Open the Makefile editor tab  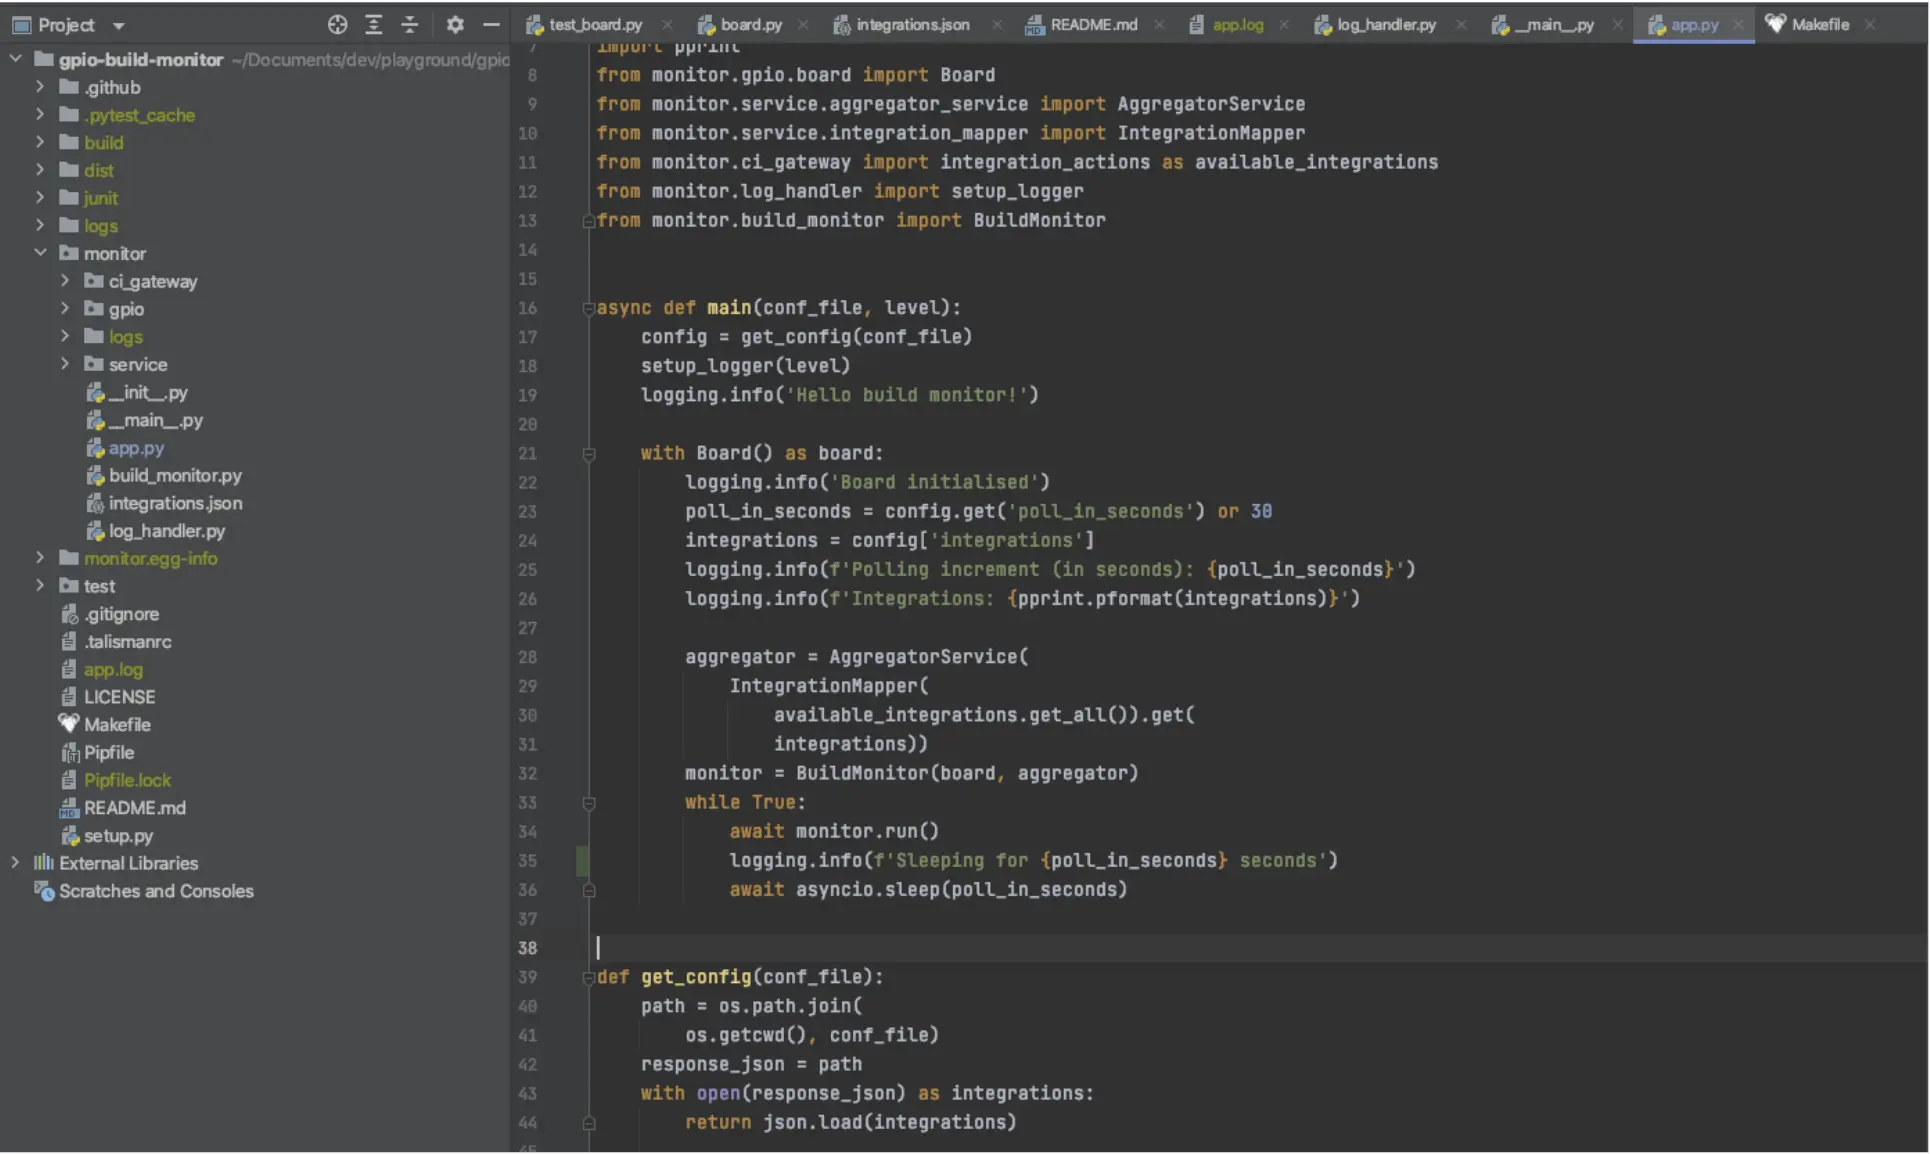pos(1819,25)
